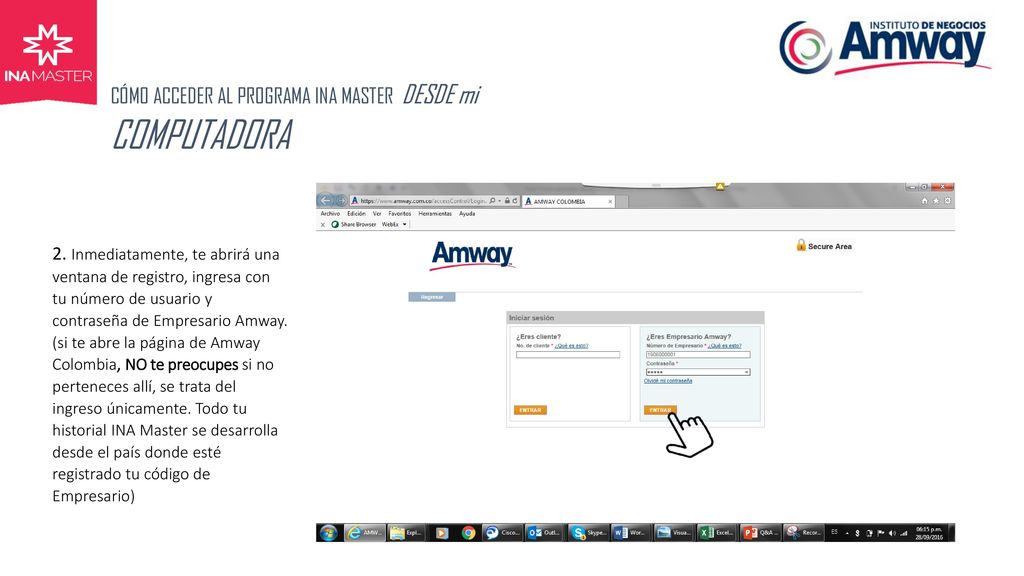Click the Bluetooth tray icon
Image resolution: width=1024 pixels, height=576 pixels.
(x=857, y=534)
